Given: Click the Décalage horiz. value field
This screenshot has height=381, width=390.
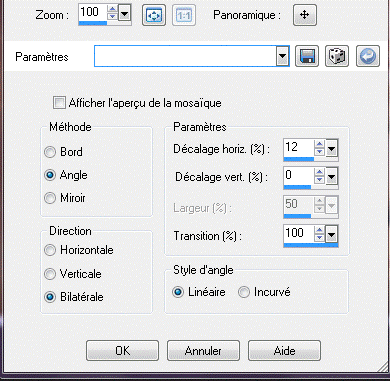Looking at the screenshot, I should point(298,147).
